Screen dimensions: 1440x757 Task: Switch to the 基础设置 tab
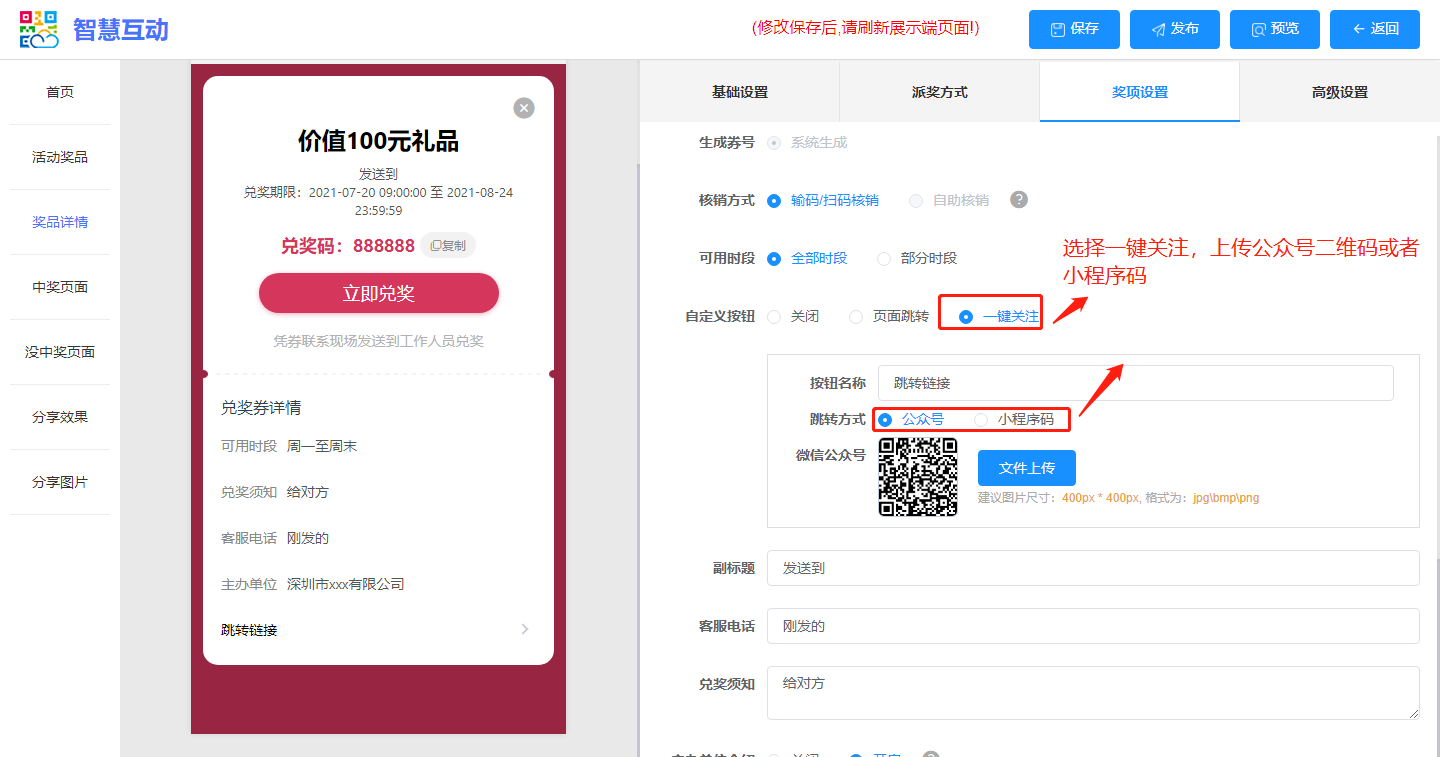pyautogui.click(x=739, y=92)
